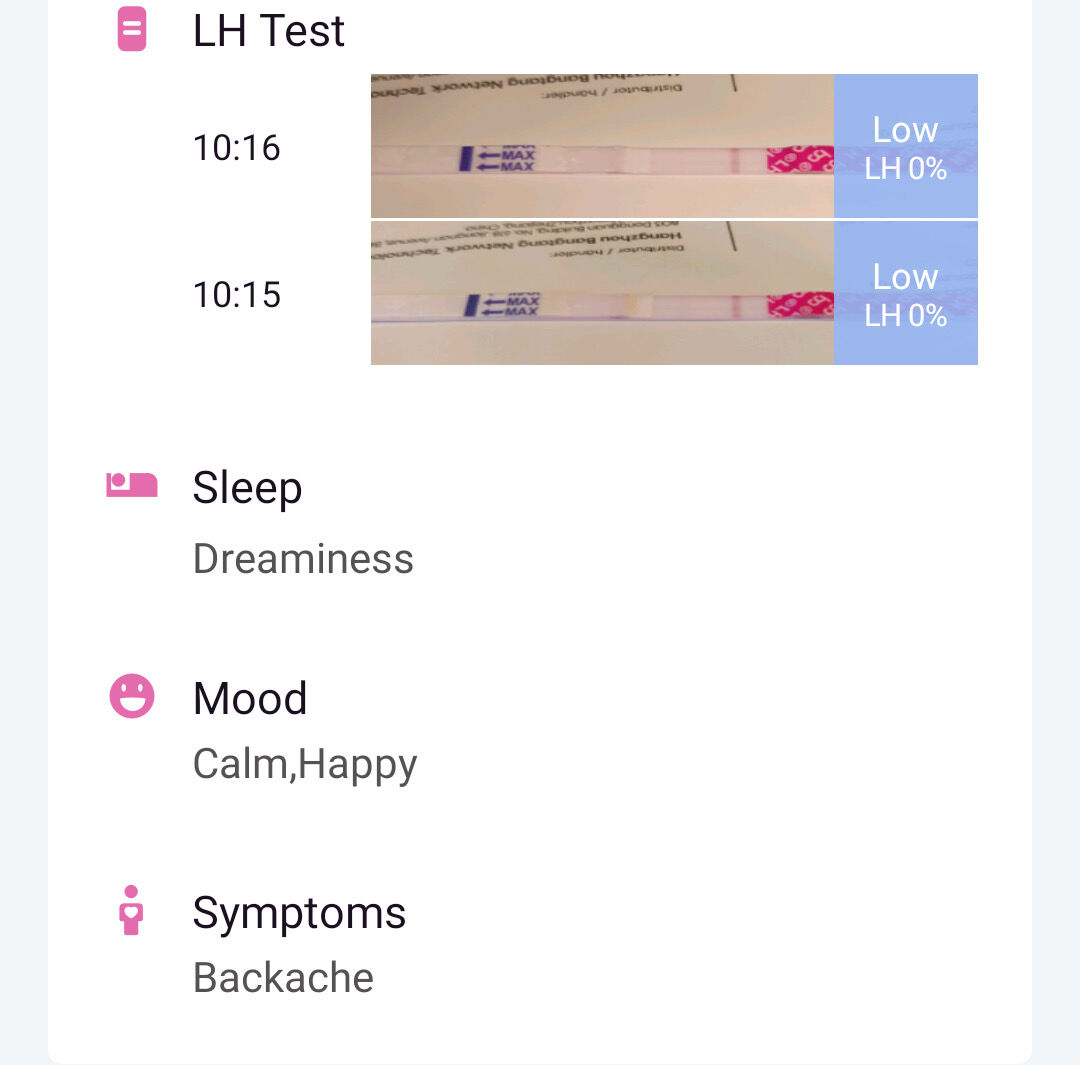Image resolution: width=1080 pixels, height=1065 pixels.
Task: View the 10:16 test strip photo
Action: tap(602, 146)
